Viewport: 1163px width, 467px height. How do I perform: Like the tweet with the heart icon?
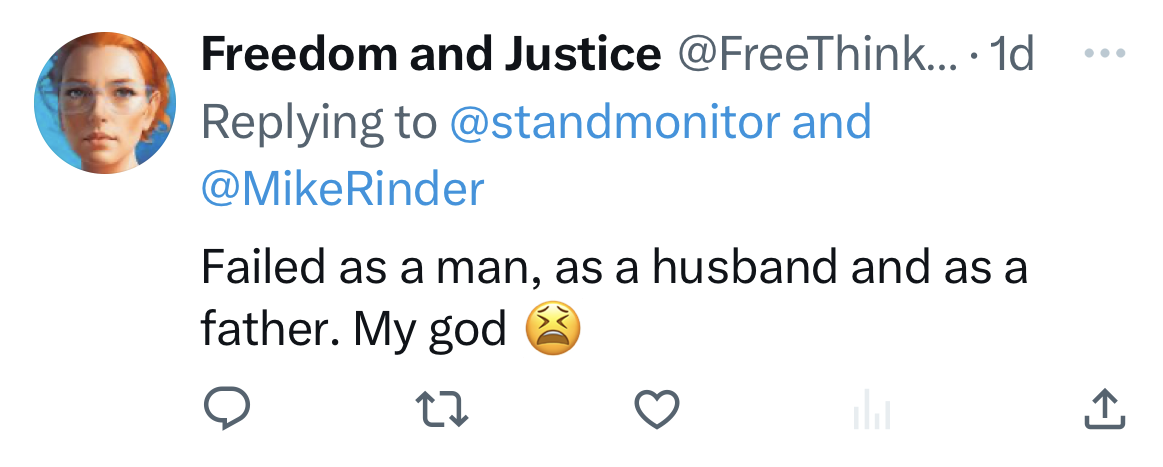(x=658, y=410)
